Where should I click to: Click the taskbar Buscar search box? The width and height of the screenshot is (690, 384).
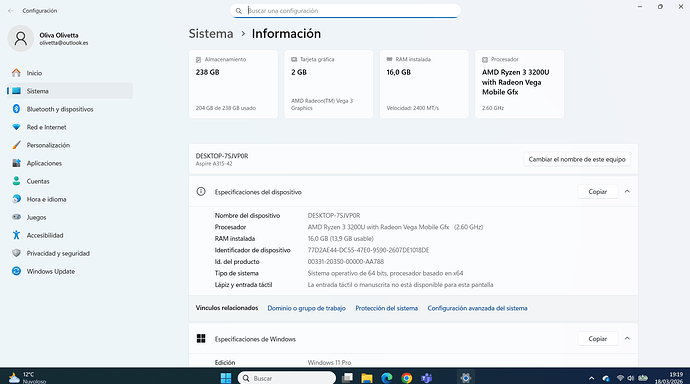287,378
